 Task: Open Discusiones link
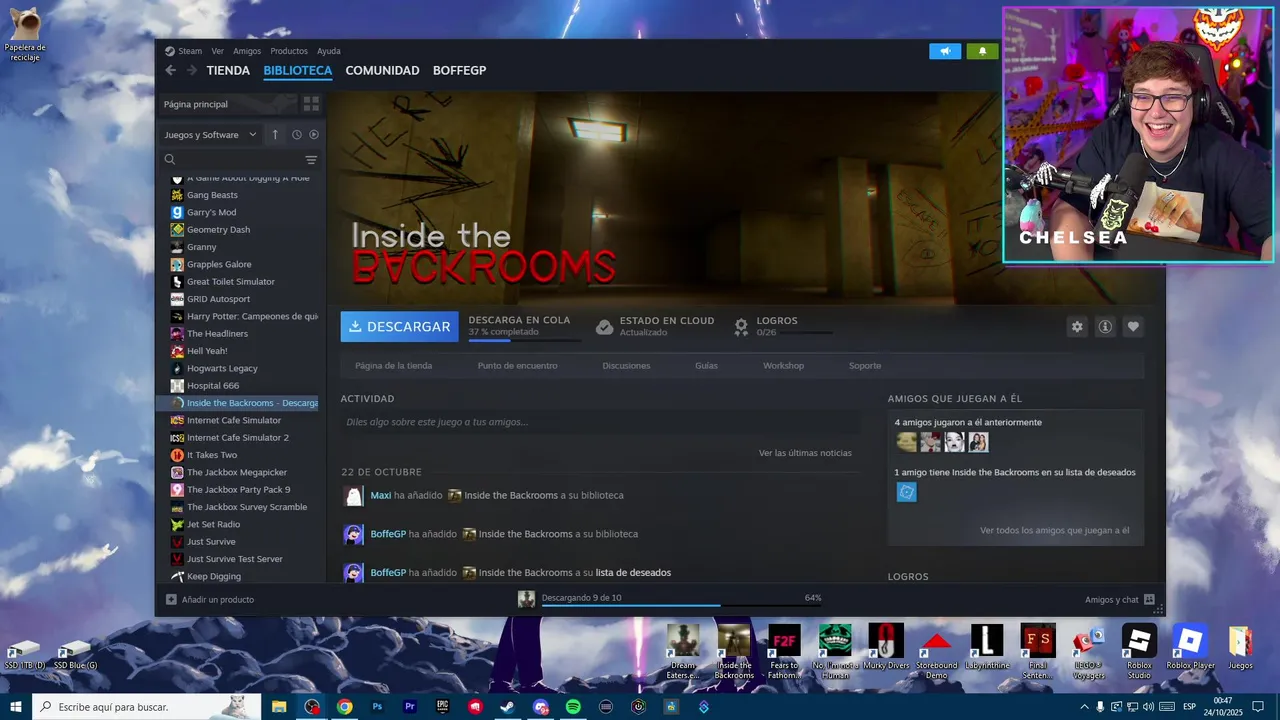click(626, 366)
